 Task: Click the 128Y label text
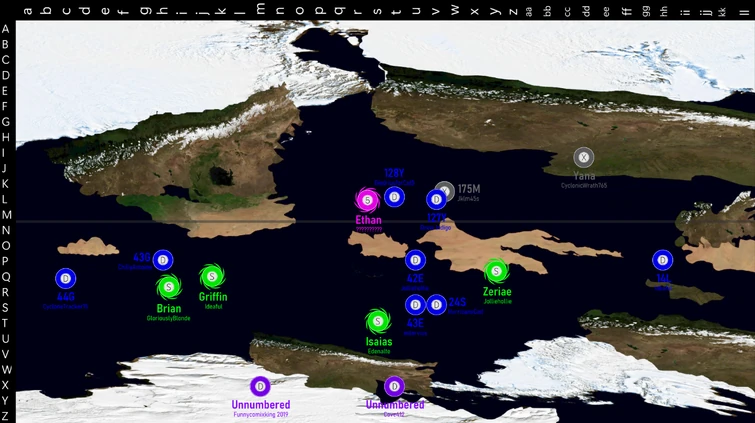[x=394, y=173]
